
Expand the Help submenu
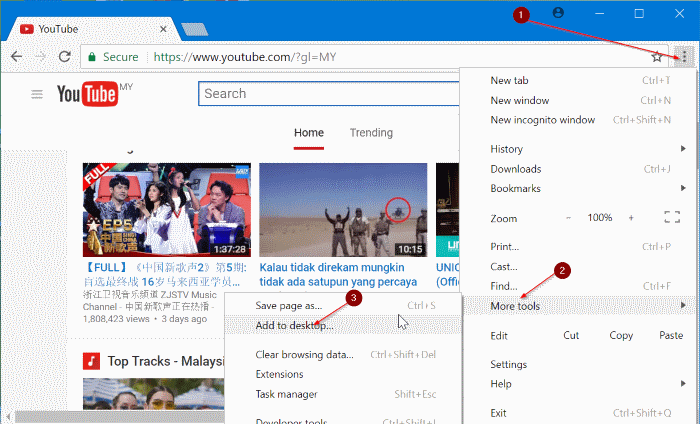pyautogui.click(x=579, y=384)
